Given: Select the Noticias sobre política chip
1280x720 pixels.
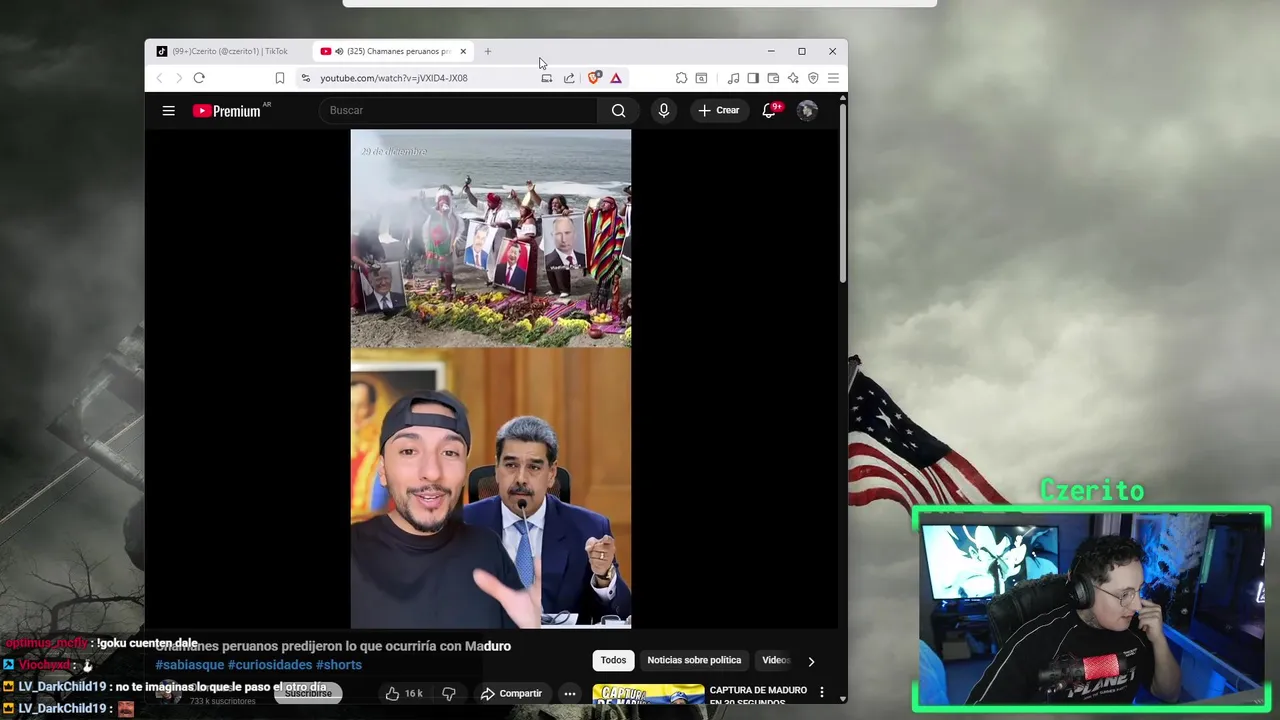Looking at the screenshot, I should (x=694, y=660).
